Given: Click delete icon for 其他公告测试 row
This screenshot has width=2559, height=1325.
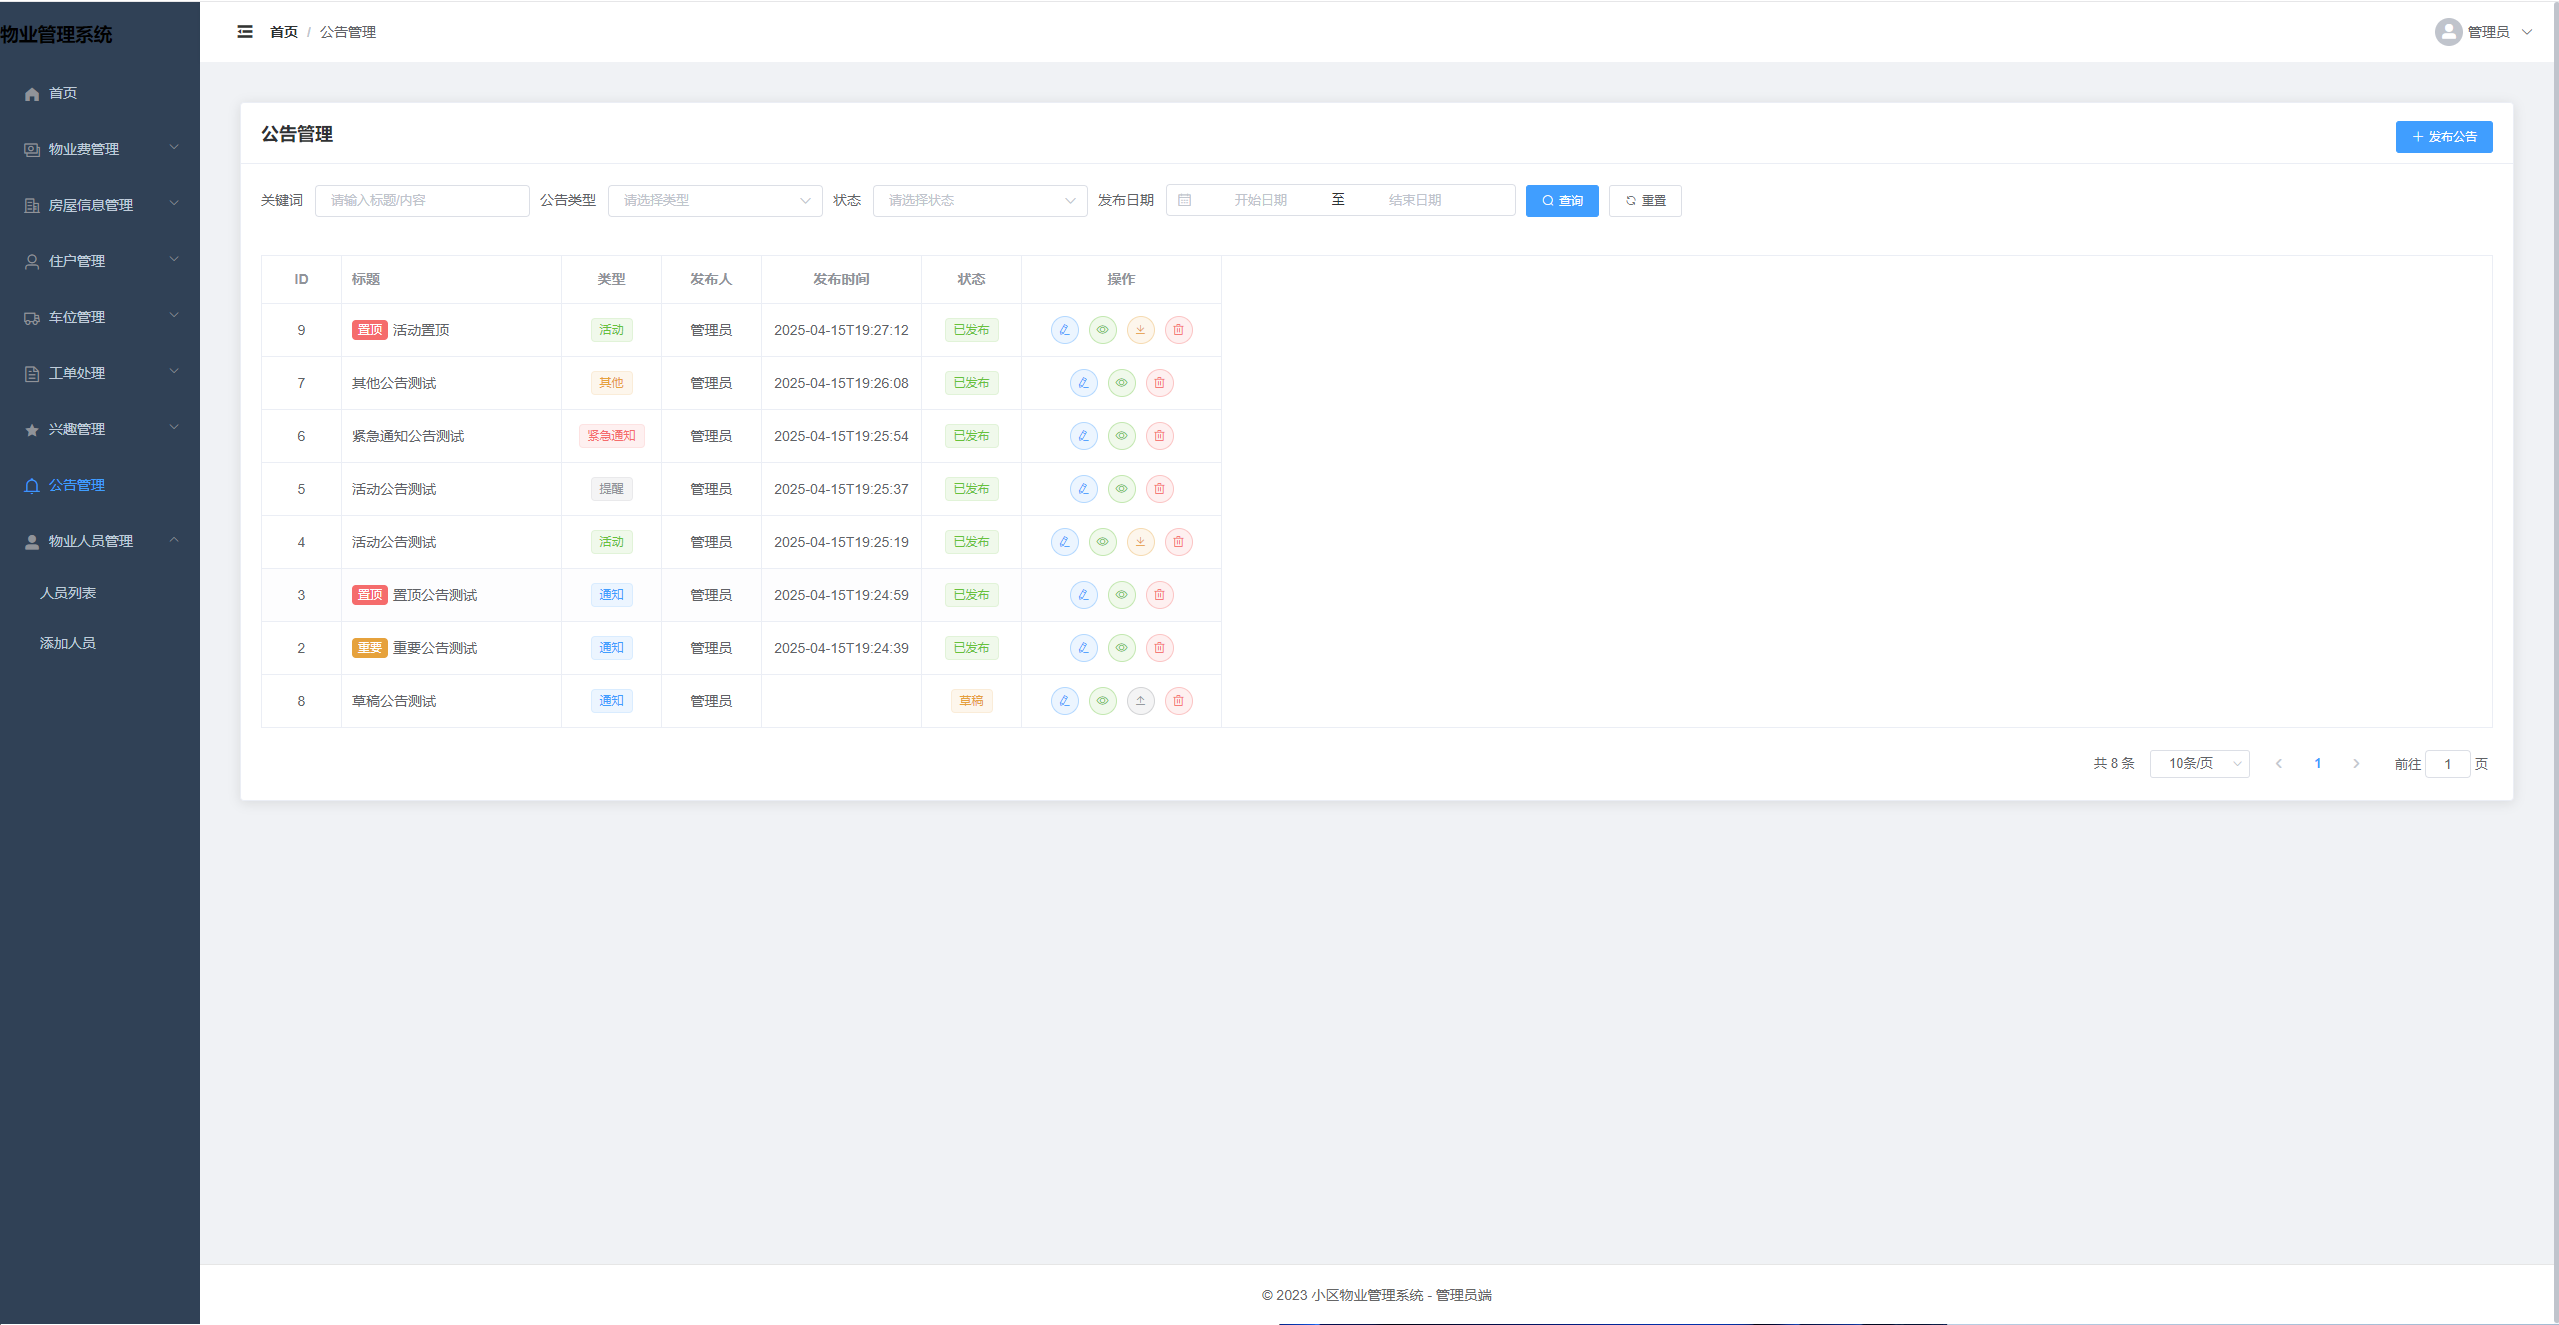Looking at the screenshot, I should 1159,383.
